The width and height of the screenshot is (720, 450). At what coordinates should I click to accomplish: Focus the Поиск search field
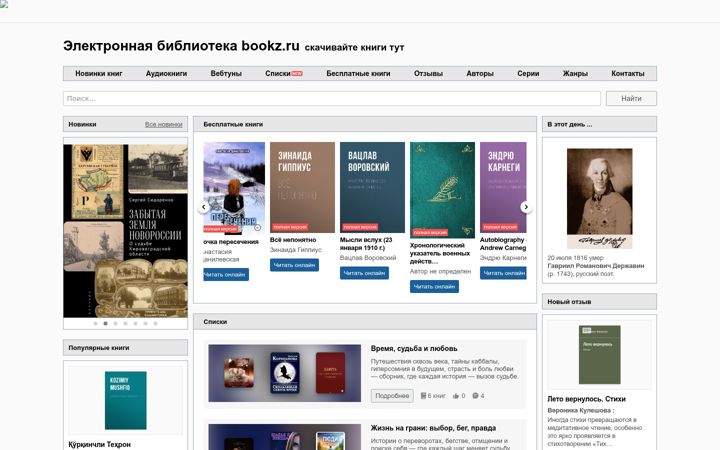click(x=332, y=98)
